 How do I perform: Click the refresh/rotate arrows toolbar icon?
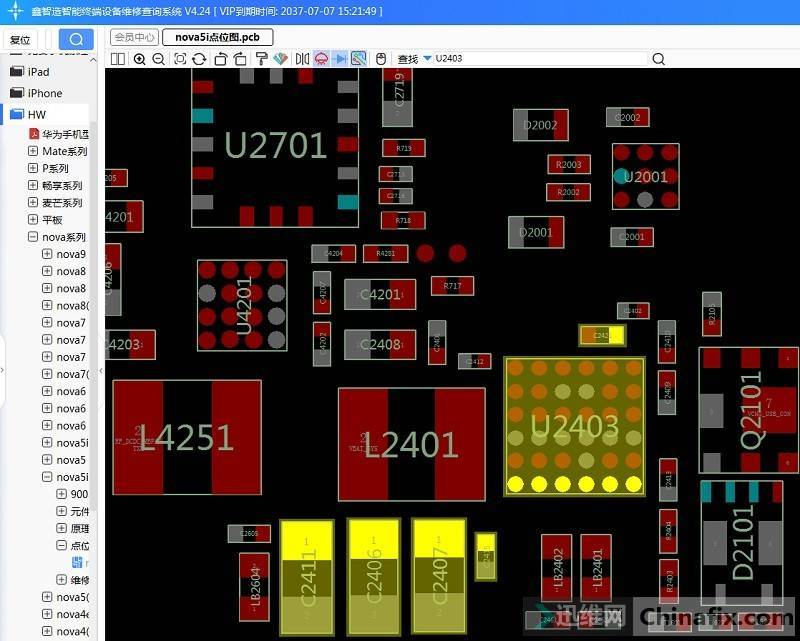199,59
